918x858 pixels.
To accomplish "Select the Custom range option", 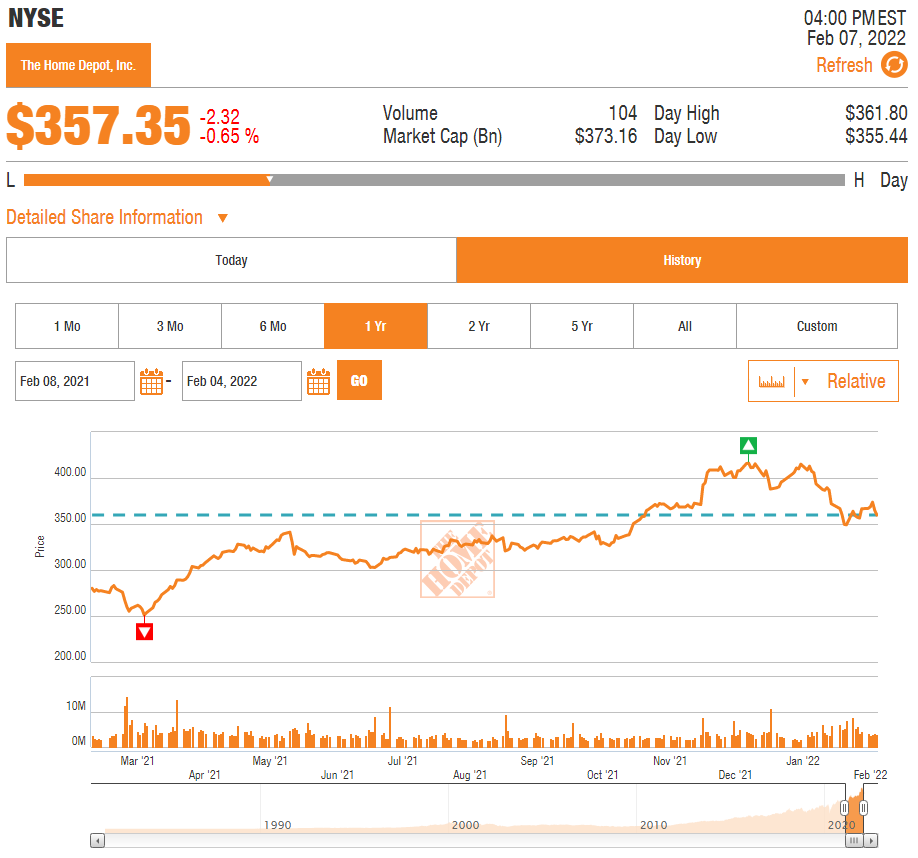I will click(817, 326).
